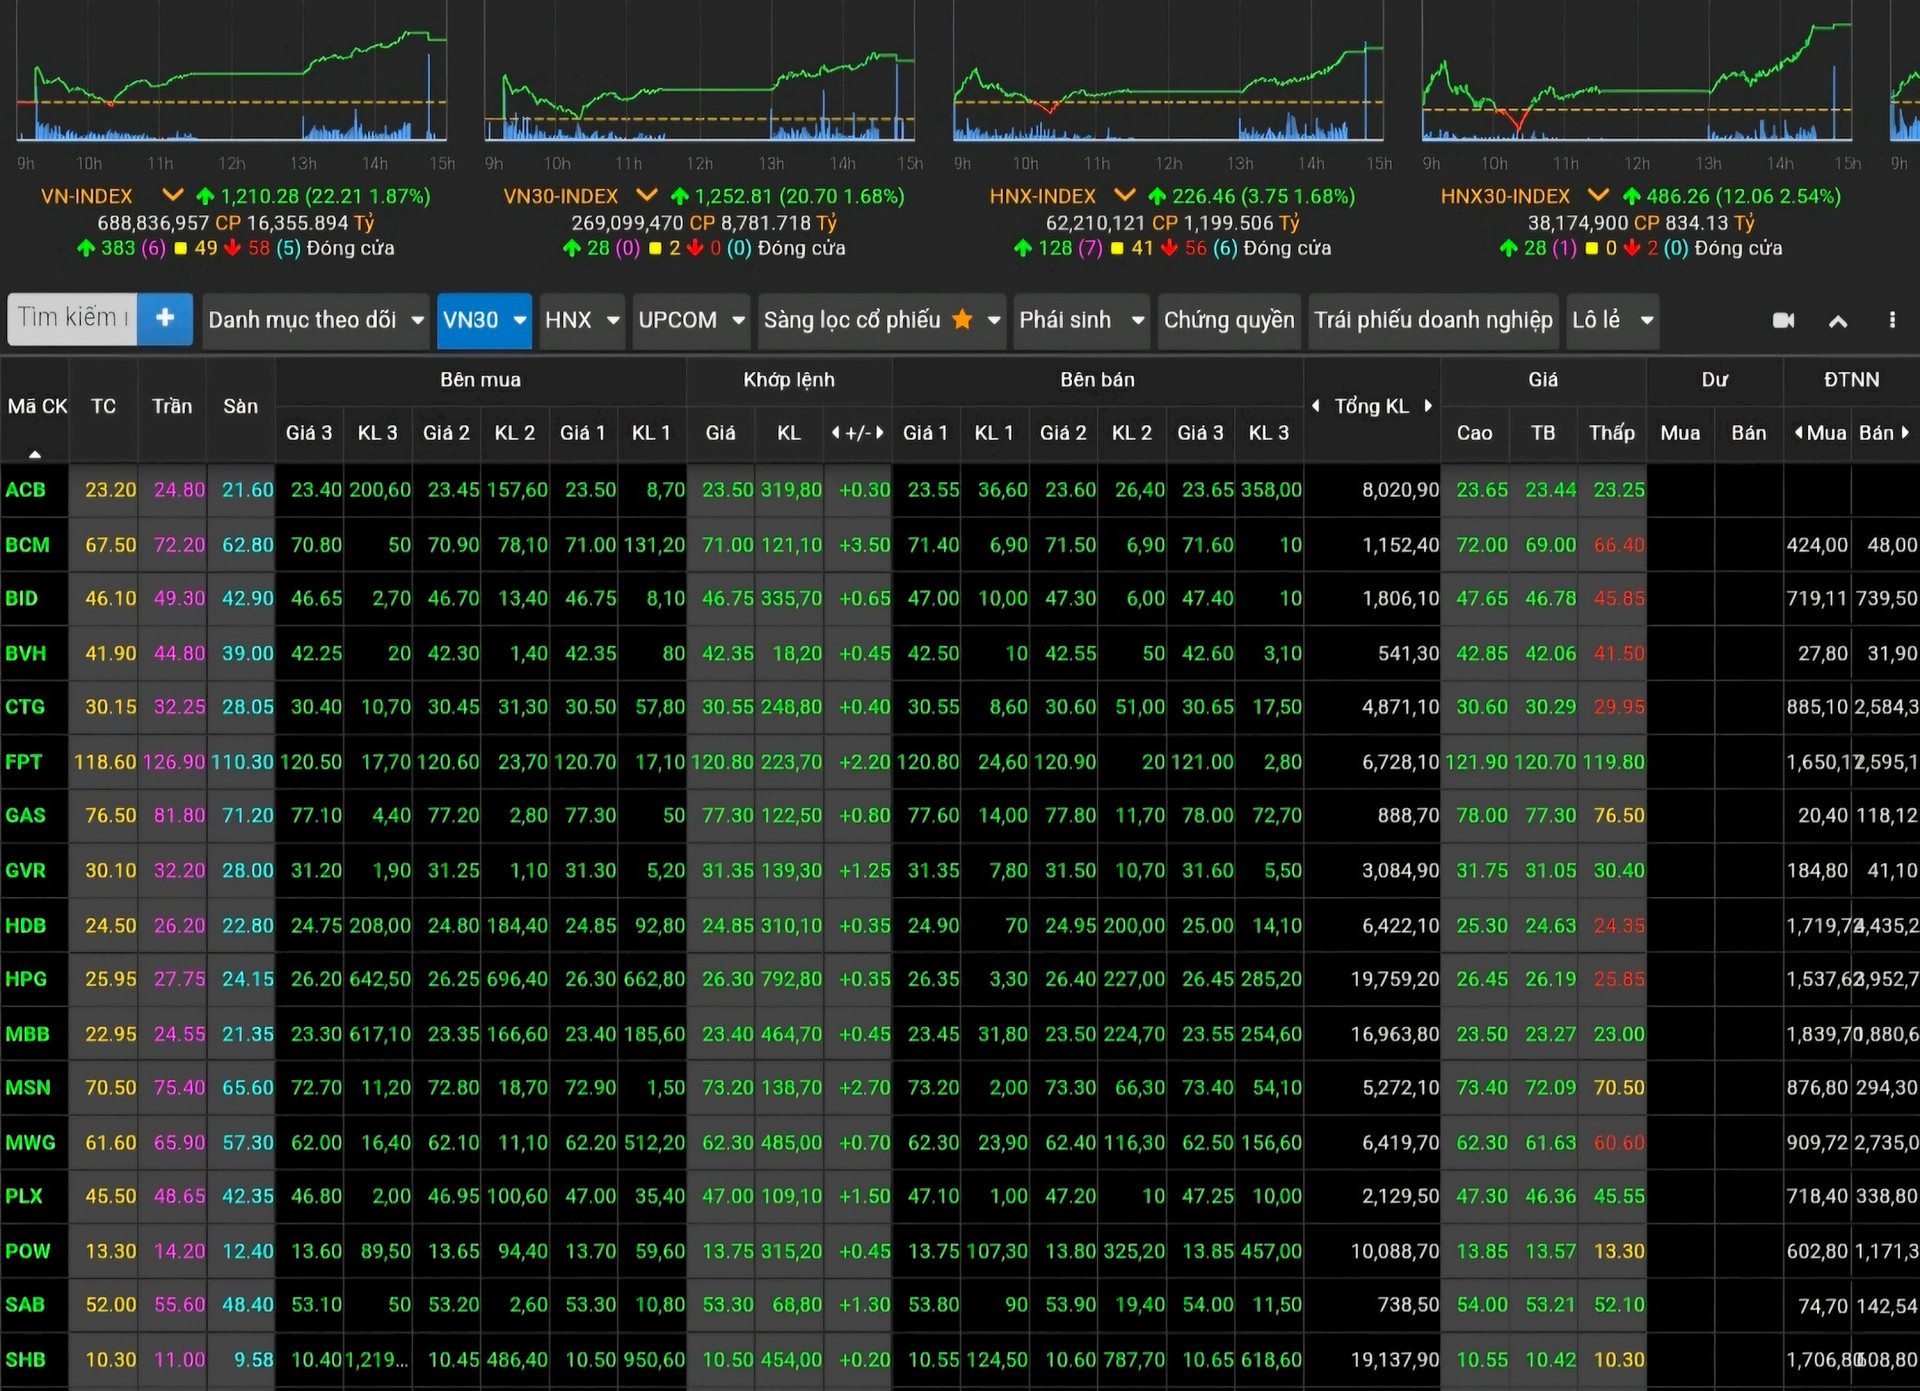Select the ACB stock symbol
The width and height of the screenshot is (1920, 1391).
[26, 490]
